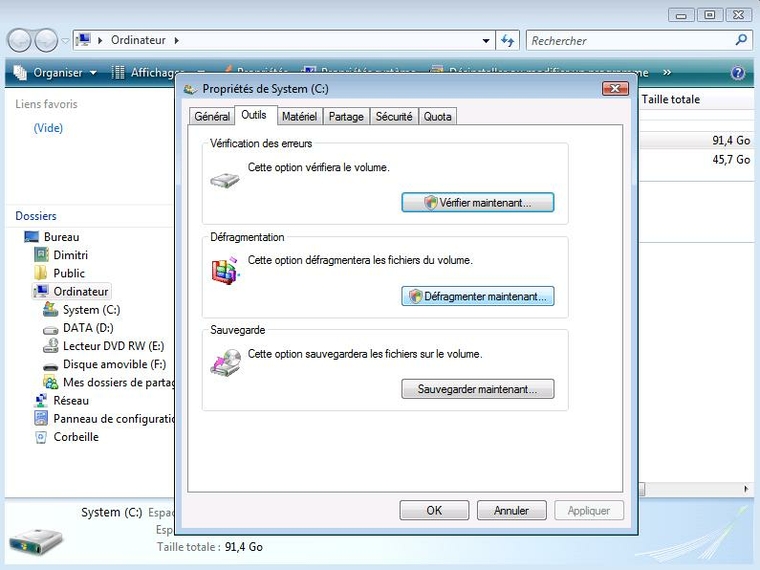
Task: Switch to the Matériel tab
Action: (x=299, y=116)
